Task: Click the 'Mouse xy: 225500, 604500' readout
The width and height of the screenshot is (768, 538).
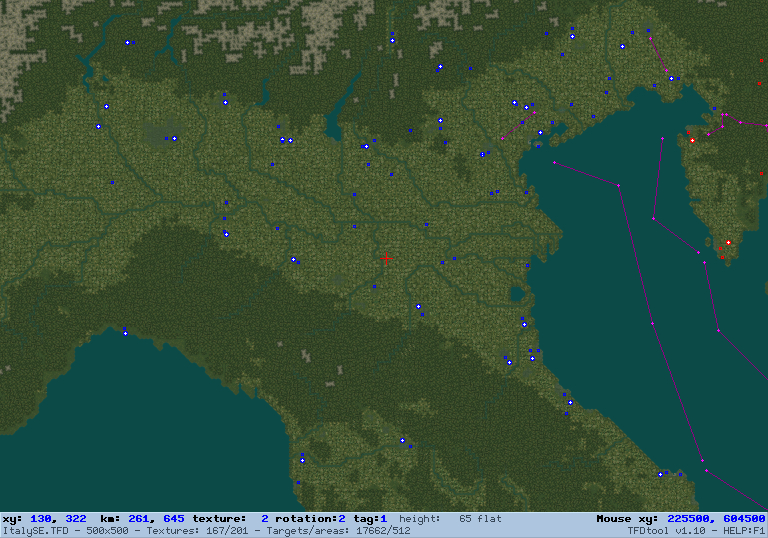Action: 680,519
